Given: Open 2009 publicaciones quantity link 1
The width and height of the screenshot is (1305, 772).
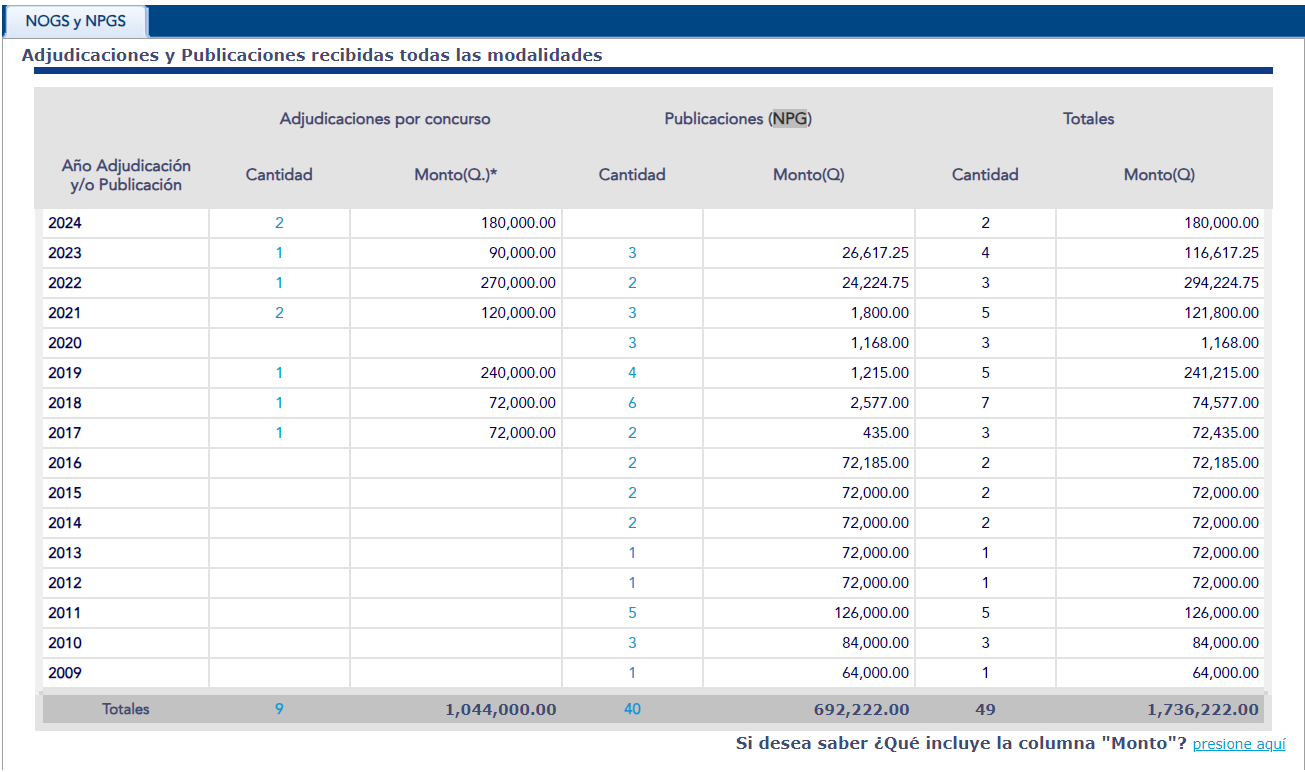Looking at the screenshot, I should tap(632, 673).
